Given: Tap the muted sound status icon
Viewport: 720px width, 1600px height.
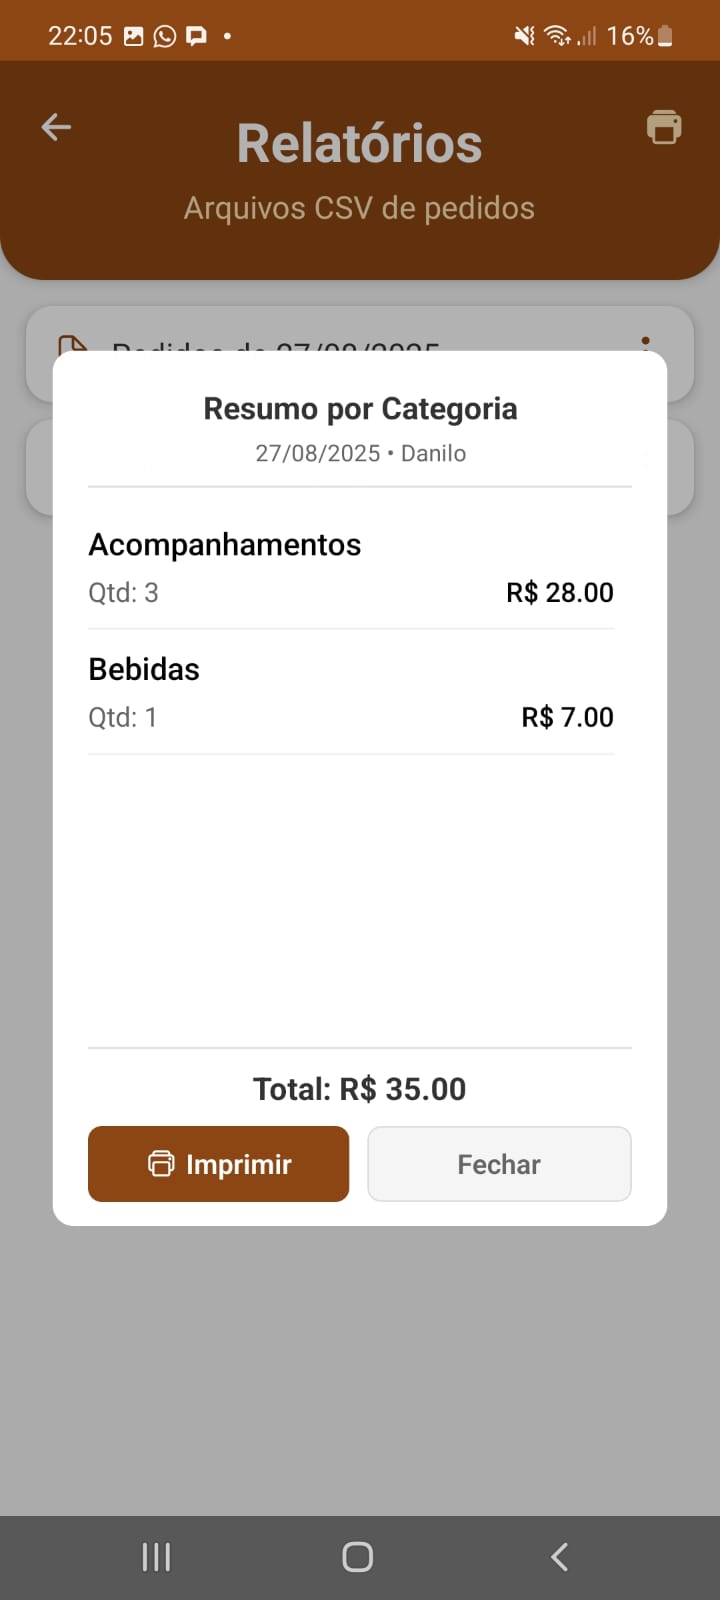Looking at the screenshot, I should tap(524, 36).
